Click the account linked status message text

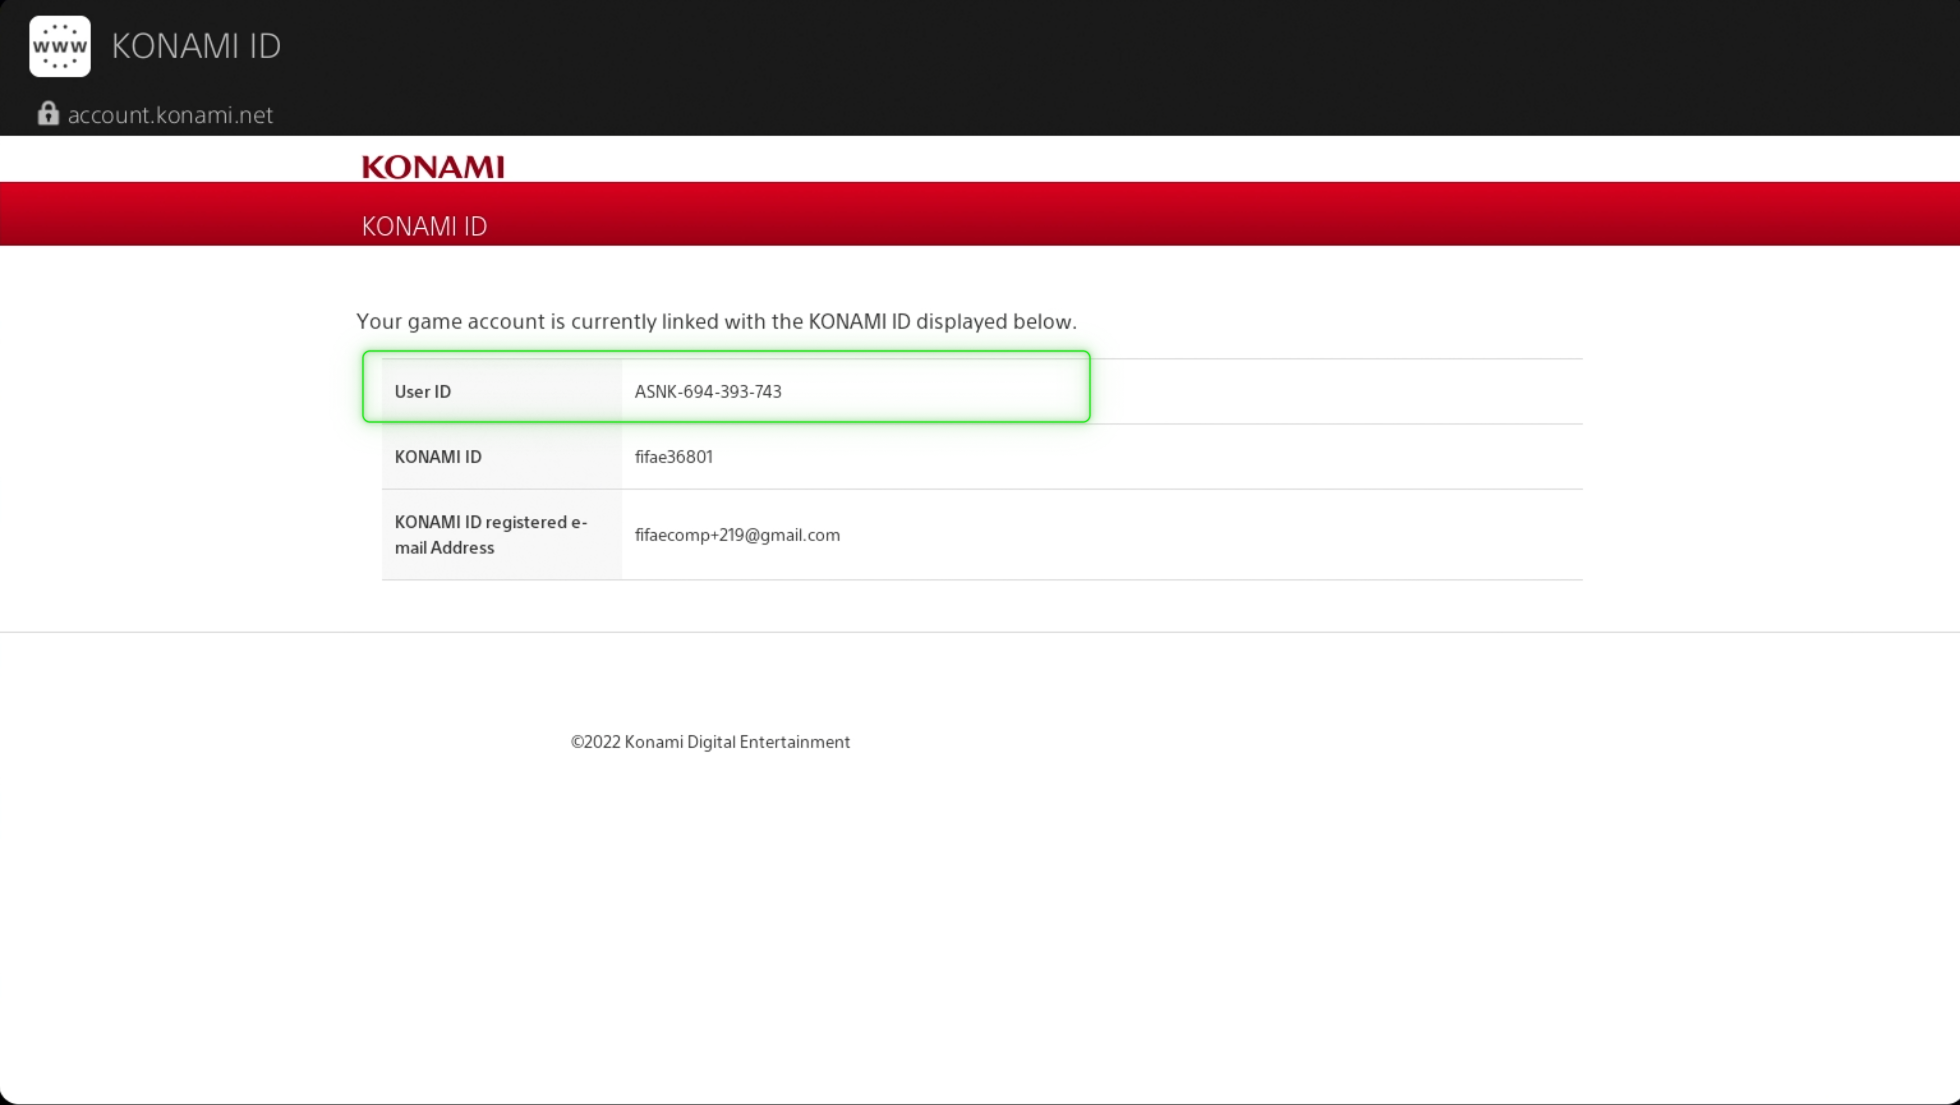tap(716, 321)
